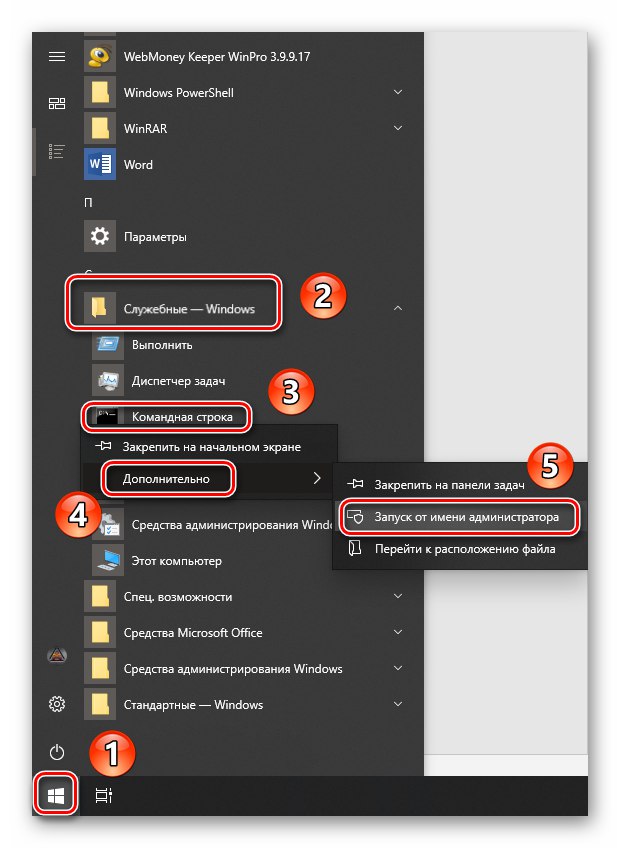Open Параметры gear icon in app list
620x848 pixels.
(x=100, y=236)
